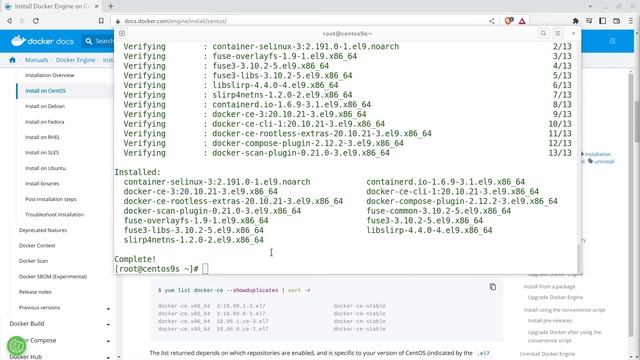640x360 pixels.
Task: Click the Brave Rewards triangle icon
Action: (522, 21)
